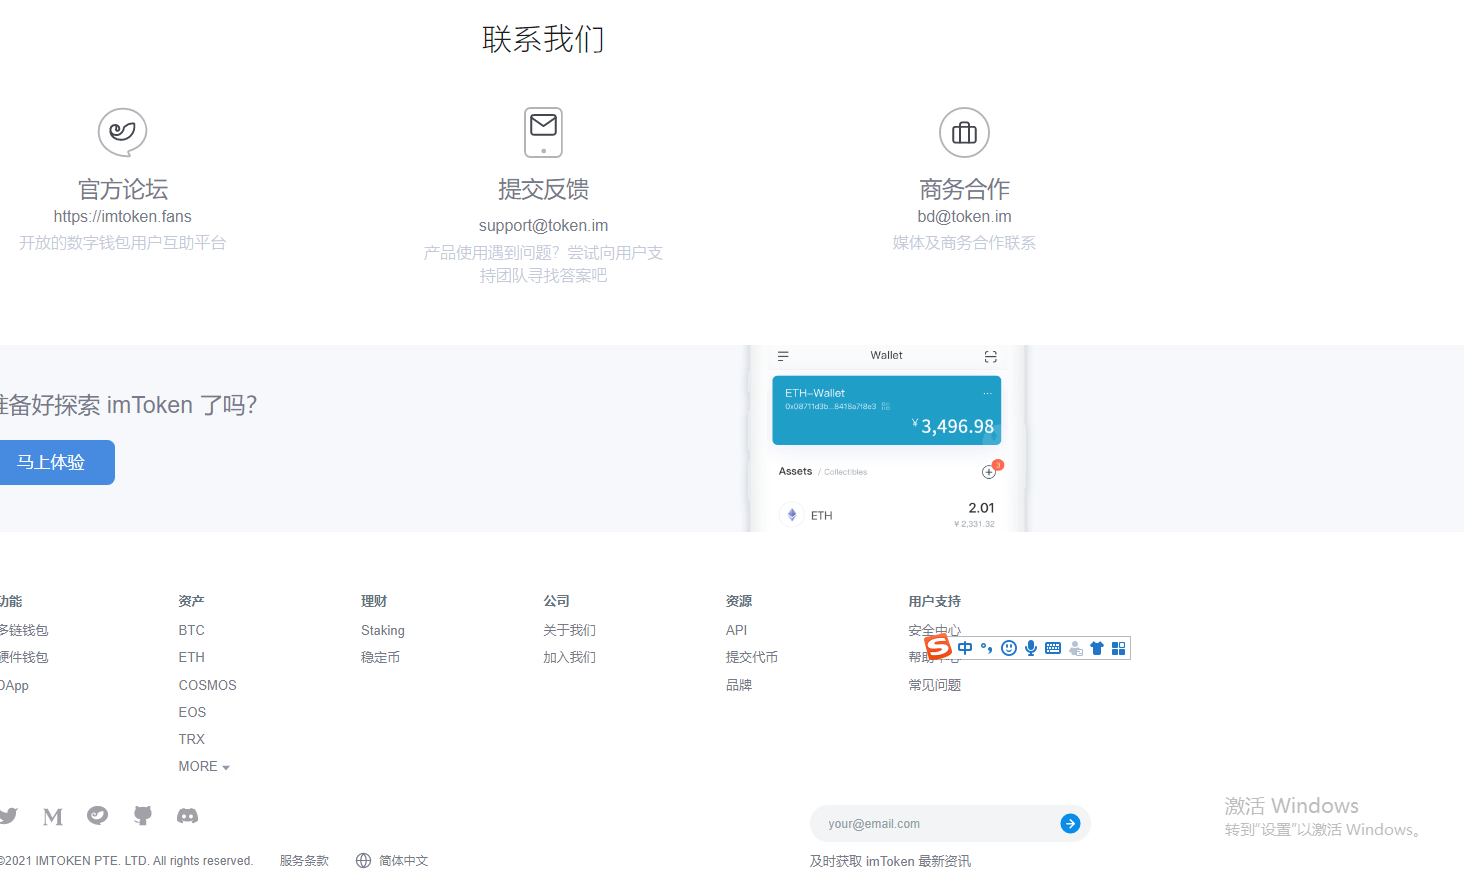
Task: Toggle full/half-width punctuation in Sogou bar
Action: tap(986, 647)
